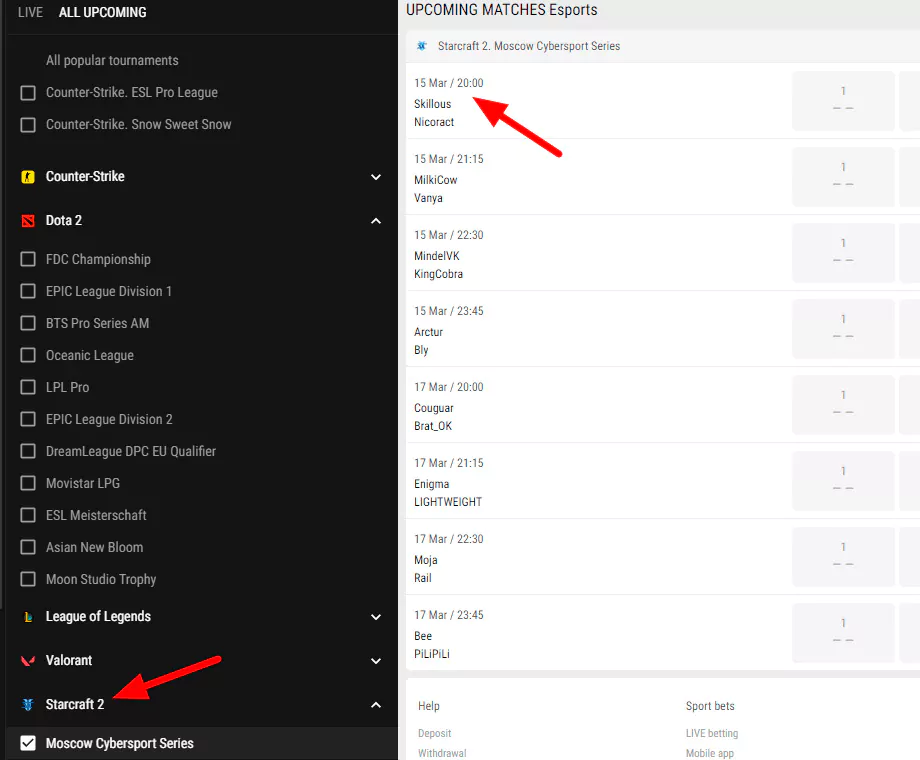Click the League of Legends icon

28,617
